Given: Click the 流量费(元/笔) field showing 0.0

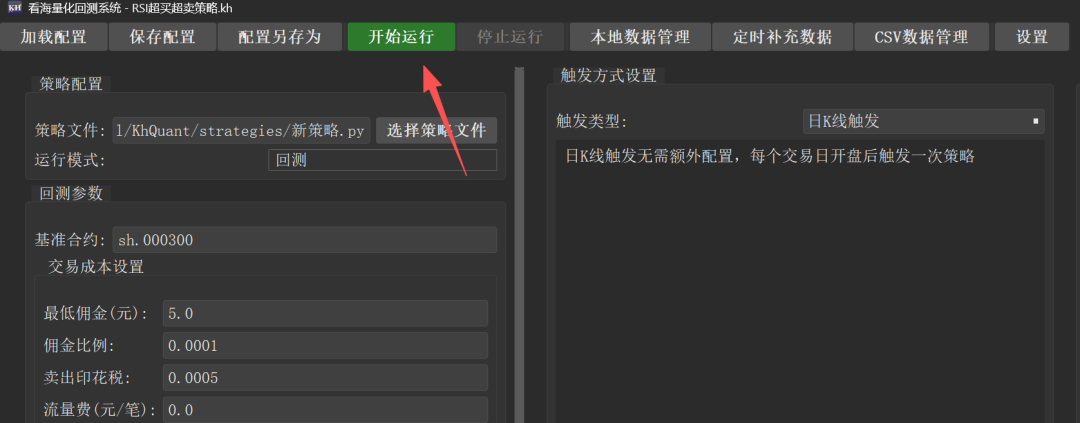Looking at the screenshot, I should tap(325, 410).
